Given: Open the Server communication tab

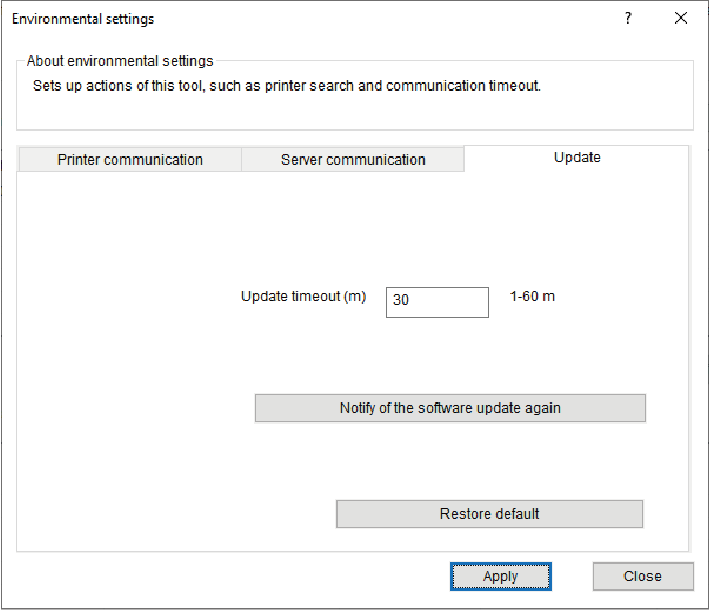Looking at the screenshot, I should (353, 160).
